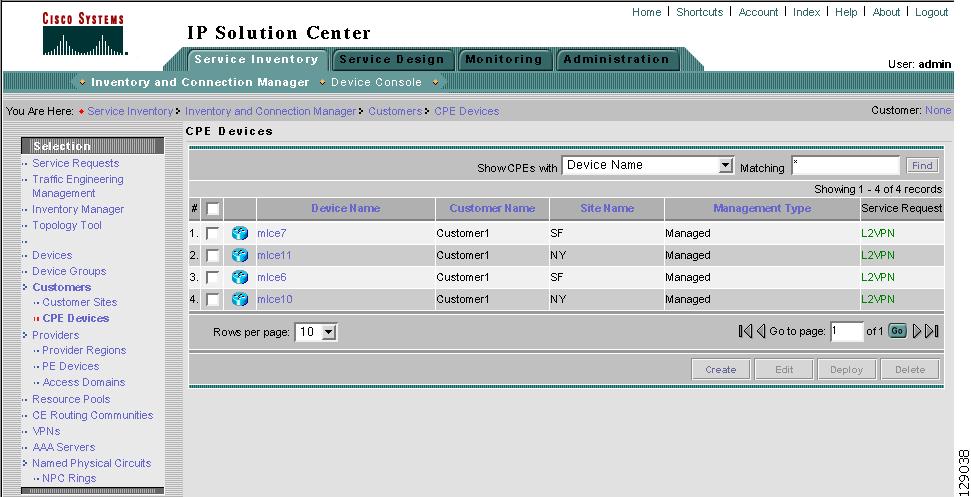Click the router icon for mlce6
971x497 pixels.
pyautogui.click(x=240, y=277)
